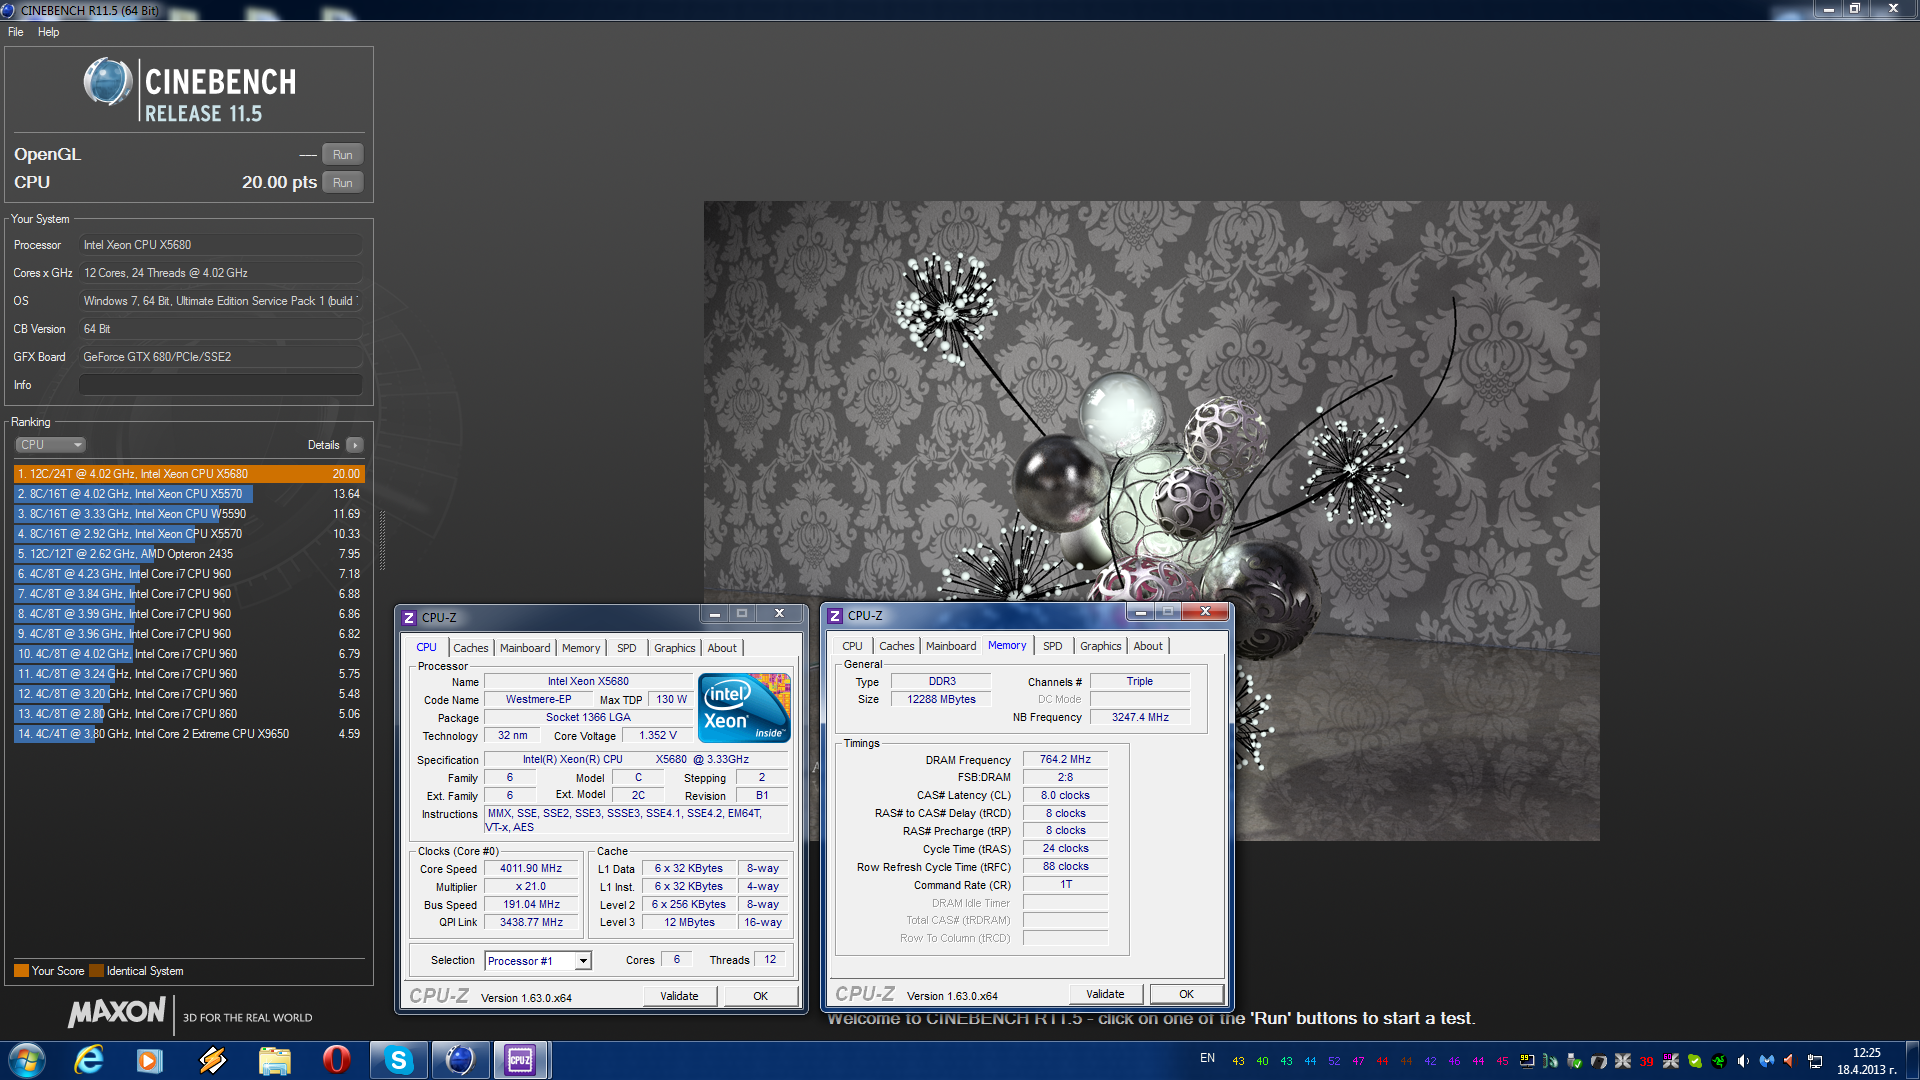The image size is (1920, 1080).
Task: Click the Show Desktop strip
Action: point(1912,1060)
